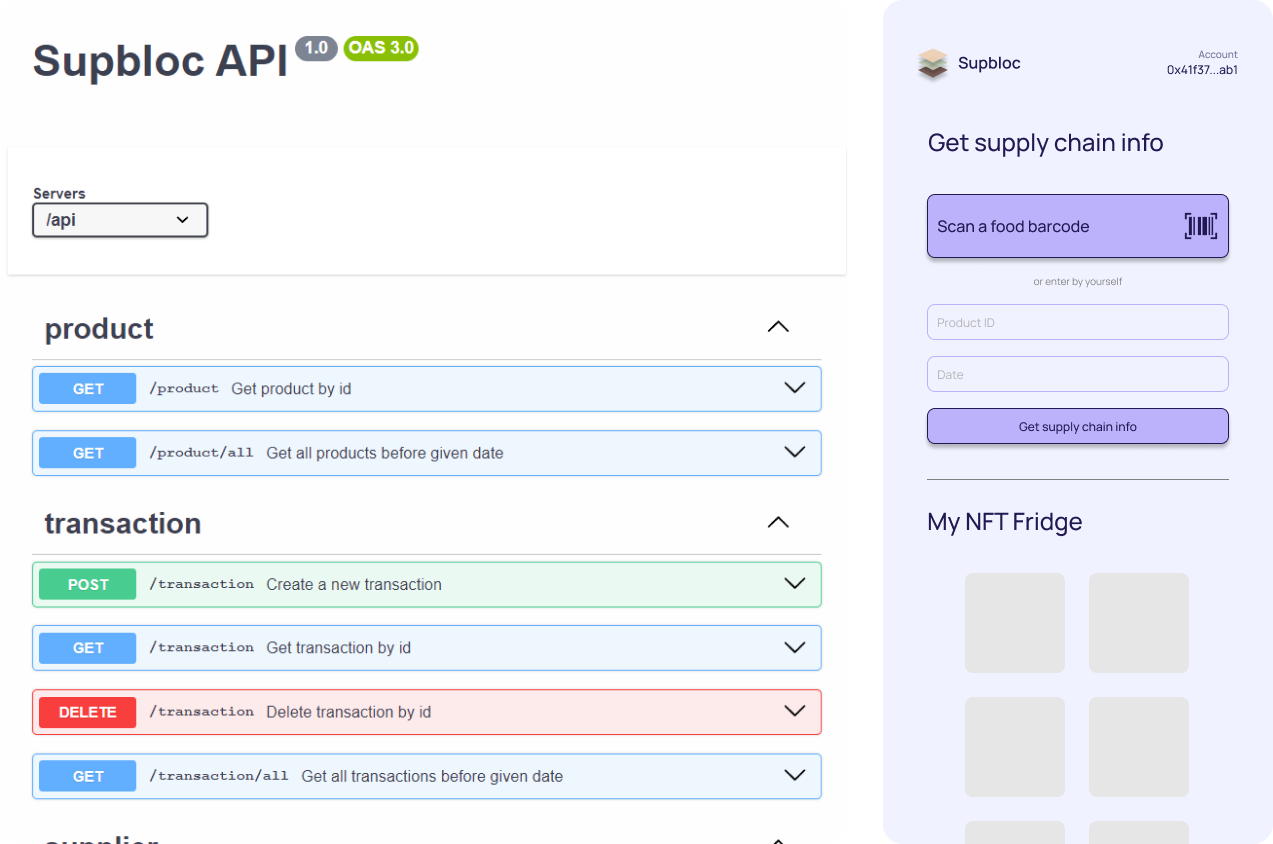Select the top-right NFT Fridge tile

coord(1138,623)
